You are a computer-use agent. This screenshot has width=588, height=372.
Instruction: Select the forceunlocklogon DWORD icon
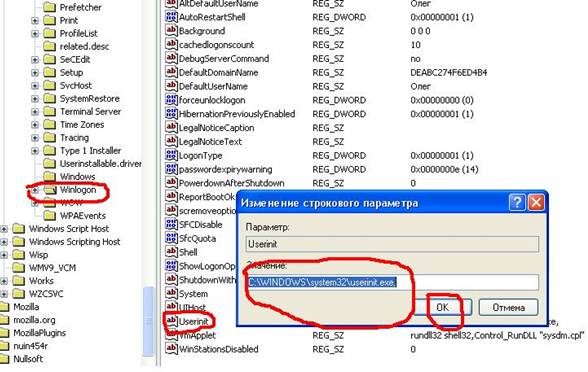[171, 100]
